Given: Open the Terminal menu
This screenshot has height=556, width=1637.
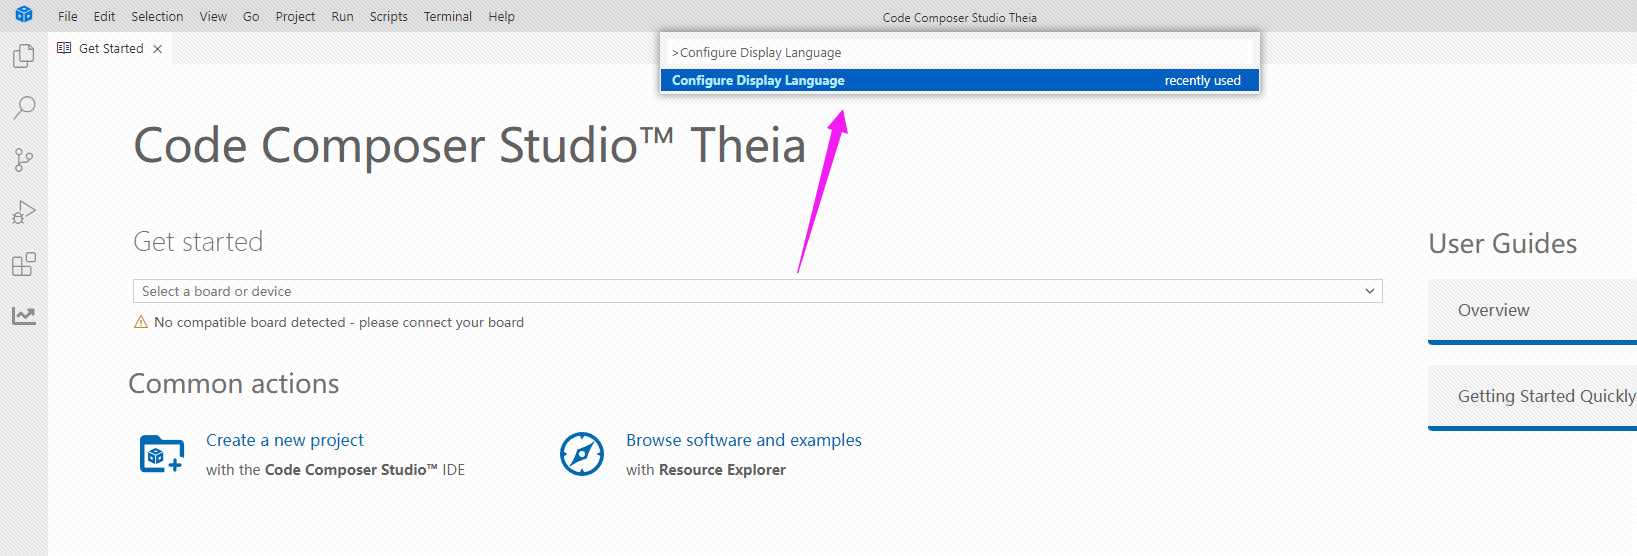Looking at the screenshot, I should 447,16.
